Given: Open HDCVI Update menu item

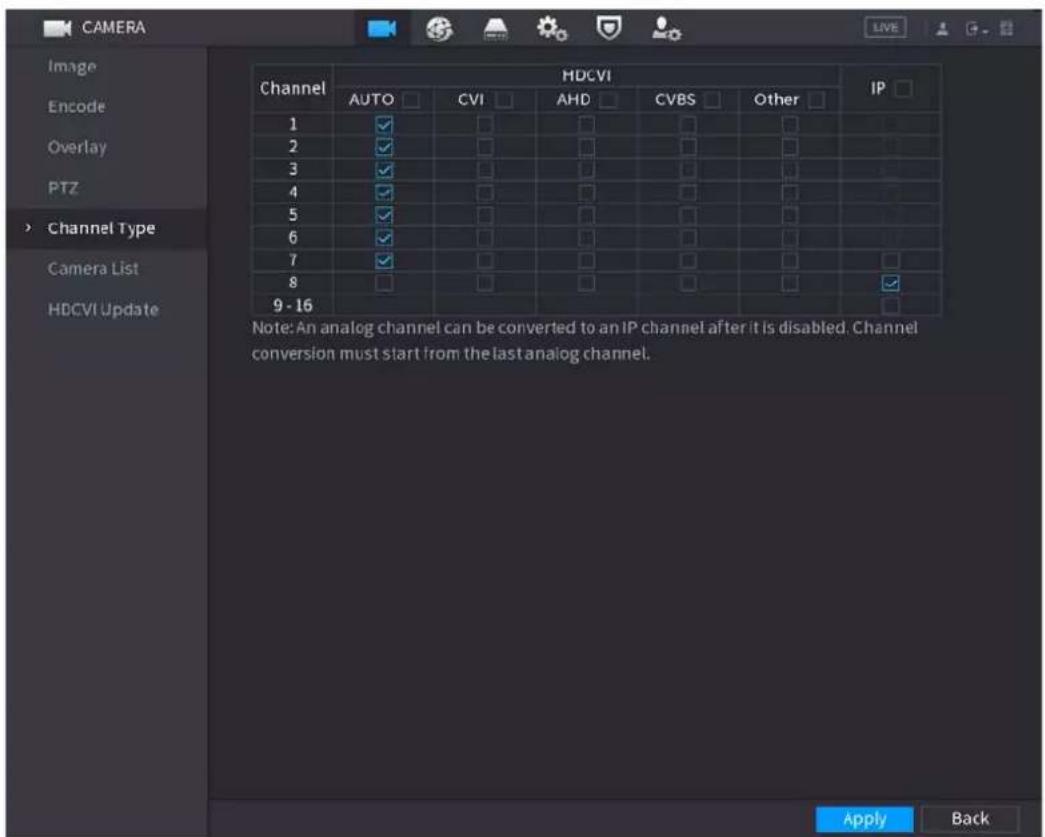Looking at the screenshot, I should (x=103, y=309).
